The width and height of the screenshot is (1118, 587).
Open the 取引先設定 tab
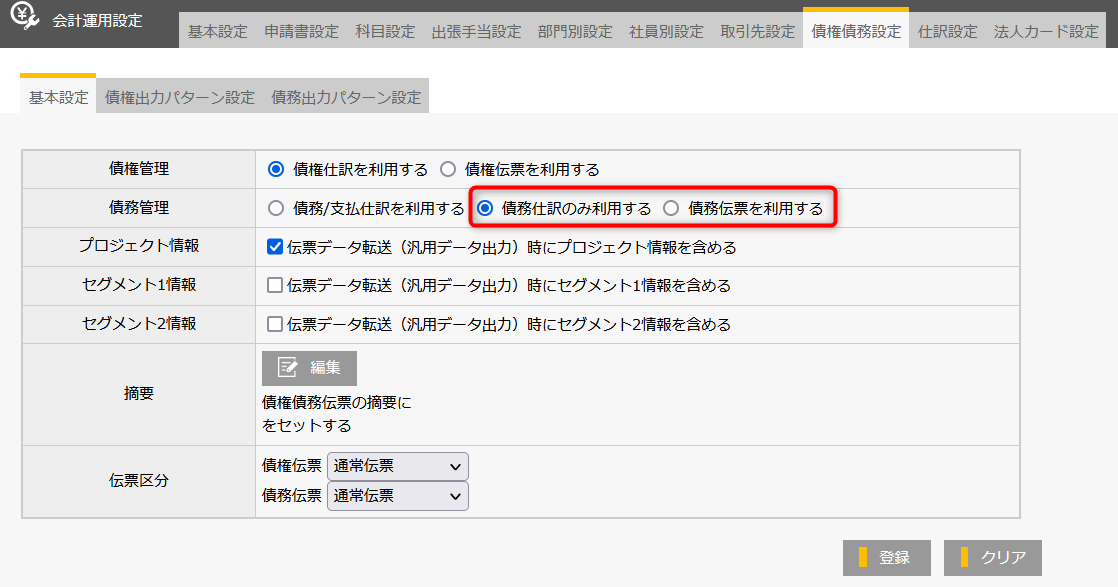pyautogui.click(x=758, y=31)
